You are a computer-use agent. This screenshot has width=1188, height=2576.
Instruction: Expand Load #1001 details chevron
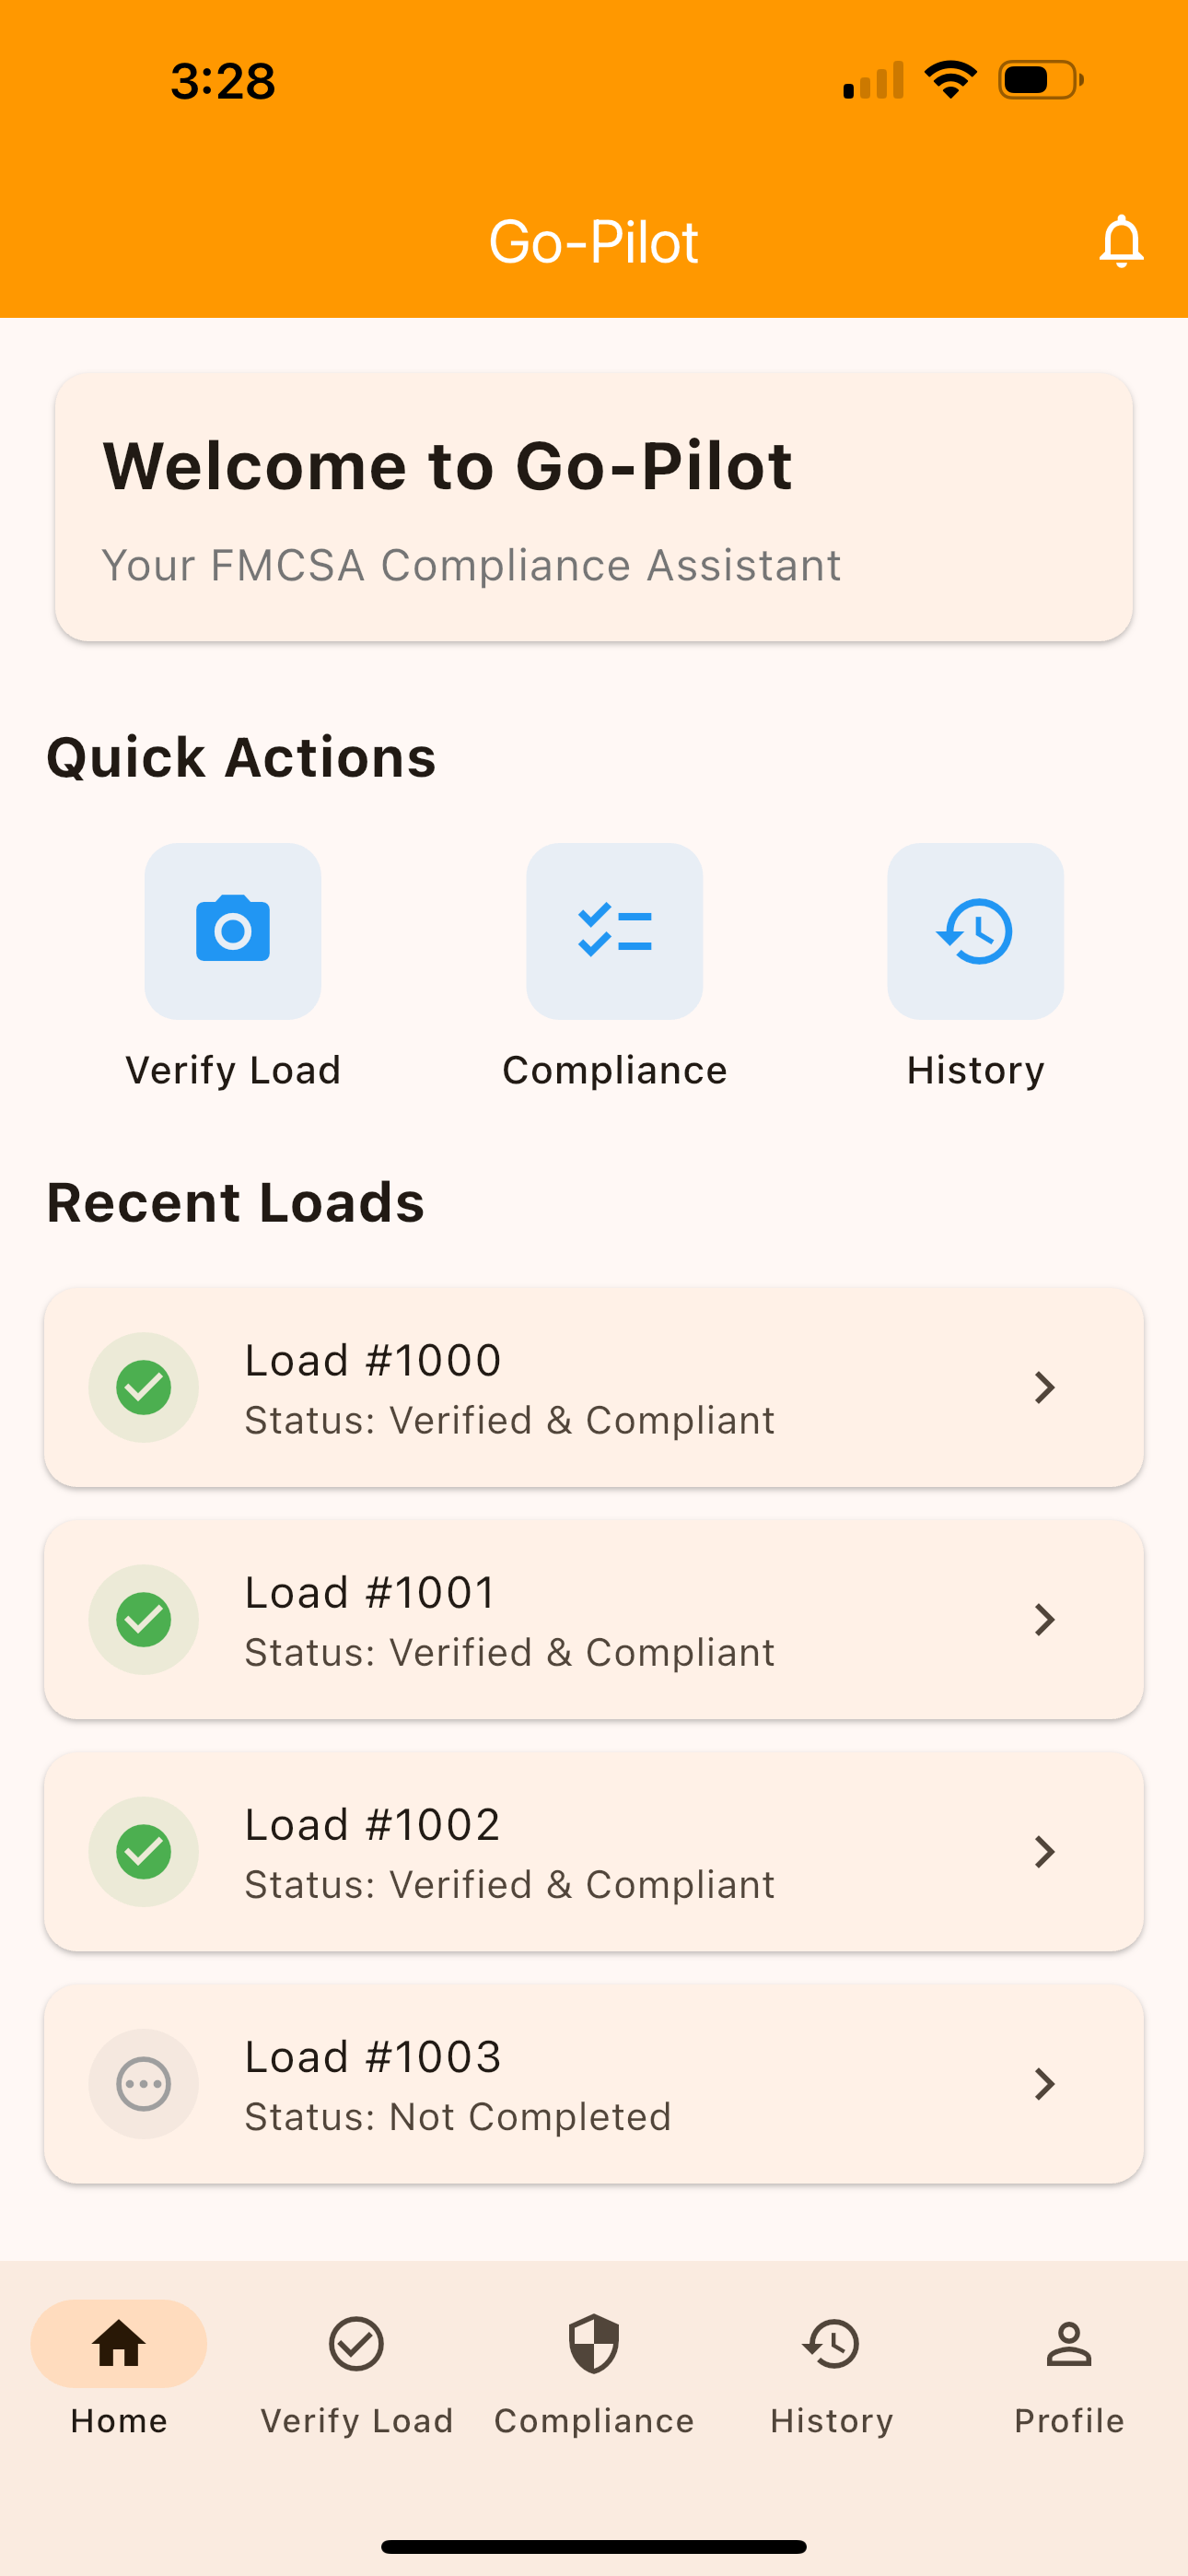tap(1044, 1619)
